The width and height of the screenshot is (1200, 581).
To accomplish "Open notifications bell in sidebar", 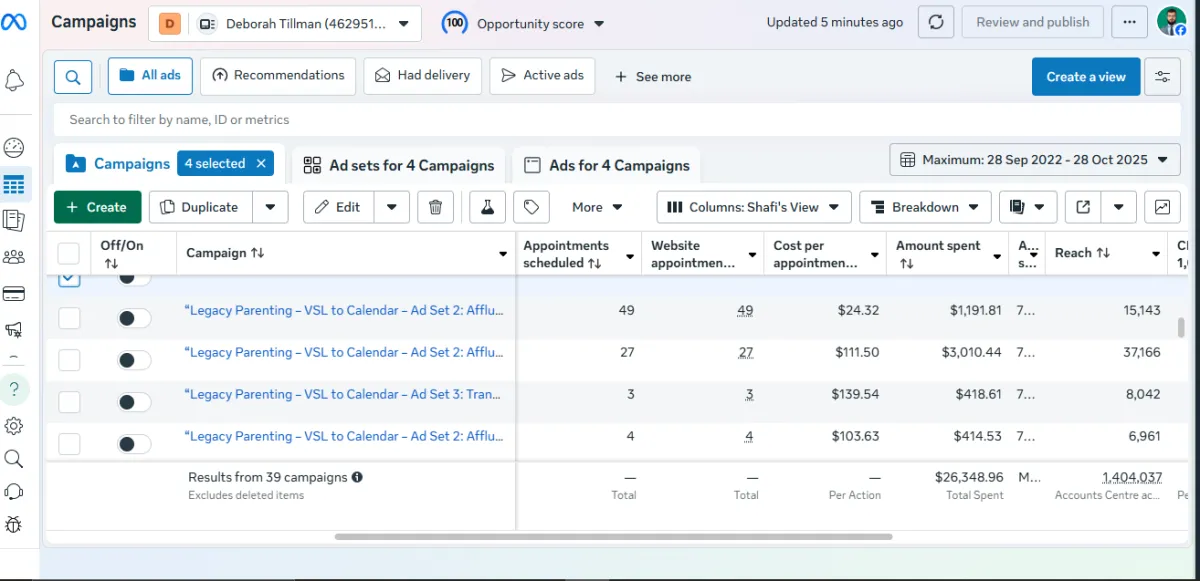I will point(14,80).
